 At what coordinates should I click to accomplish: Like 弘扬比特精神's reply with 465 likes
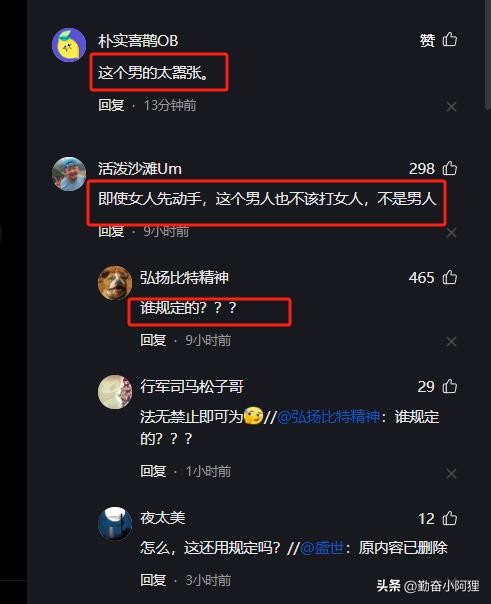pos(449,277)
